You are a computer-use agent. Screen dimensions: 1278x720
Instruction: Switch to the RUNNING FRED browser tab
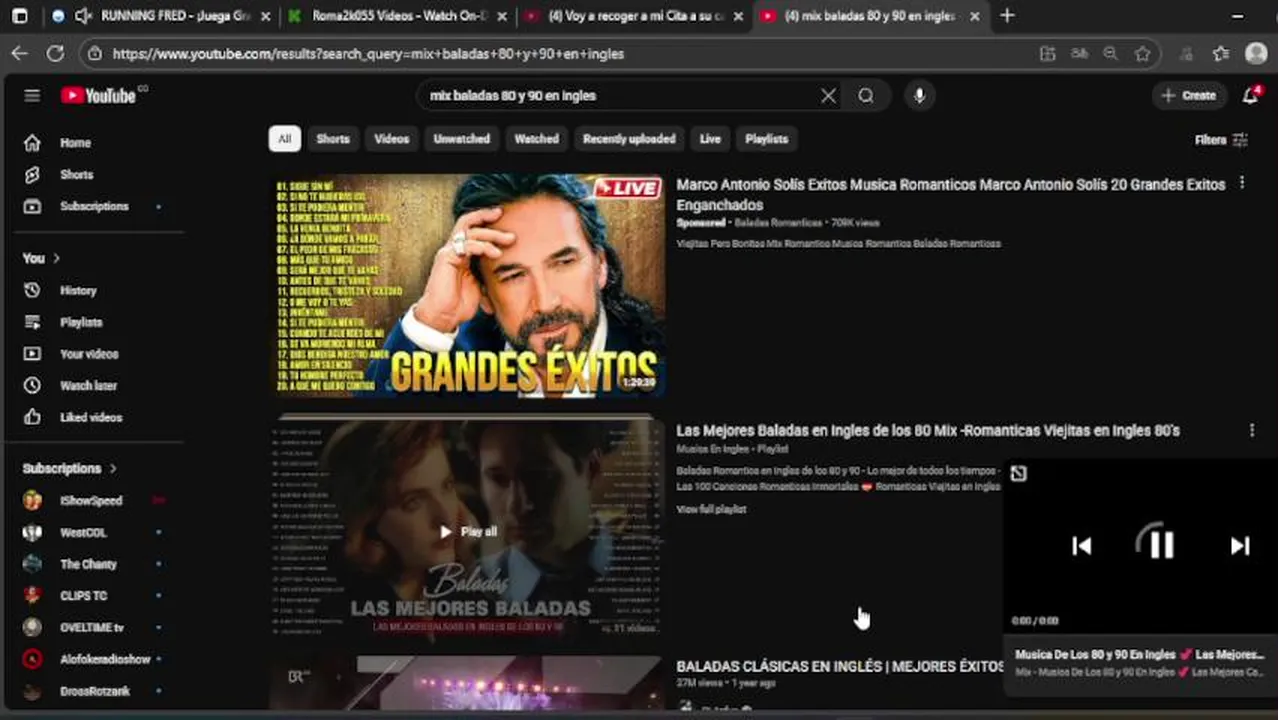click(162, 16)
